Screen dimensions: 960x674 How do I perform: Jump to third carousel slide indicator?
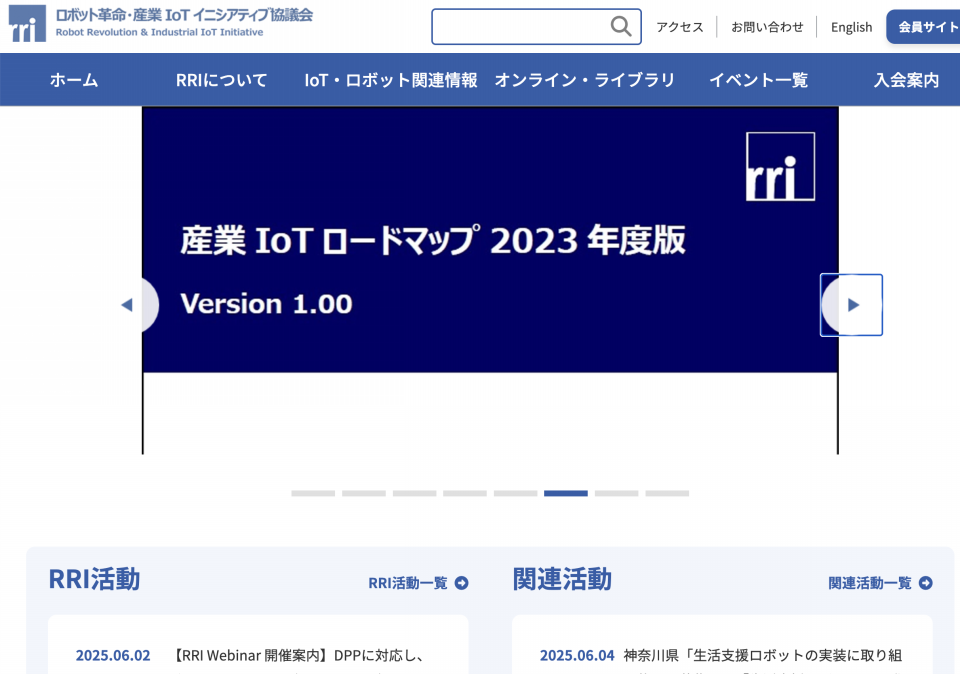click(414, 493)
